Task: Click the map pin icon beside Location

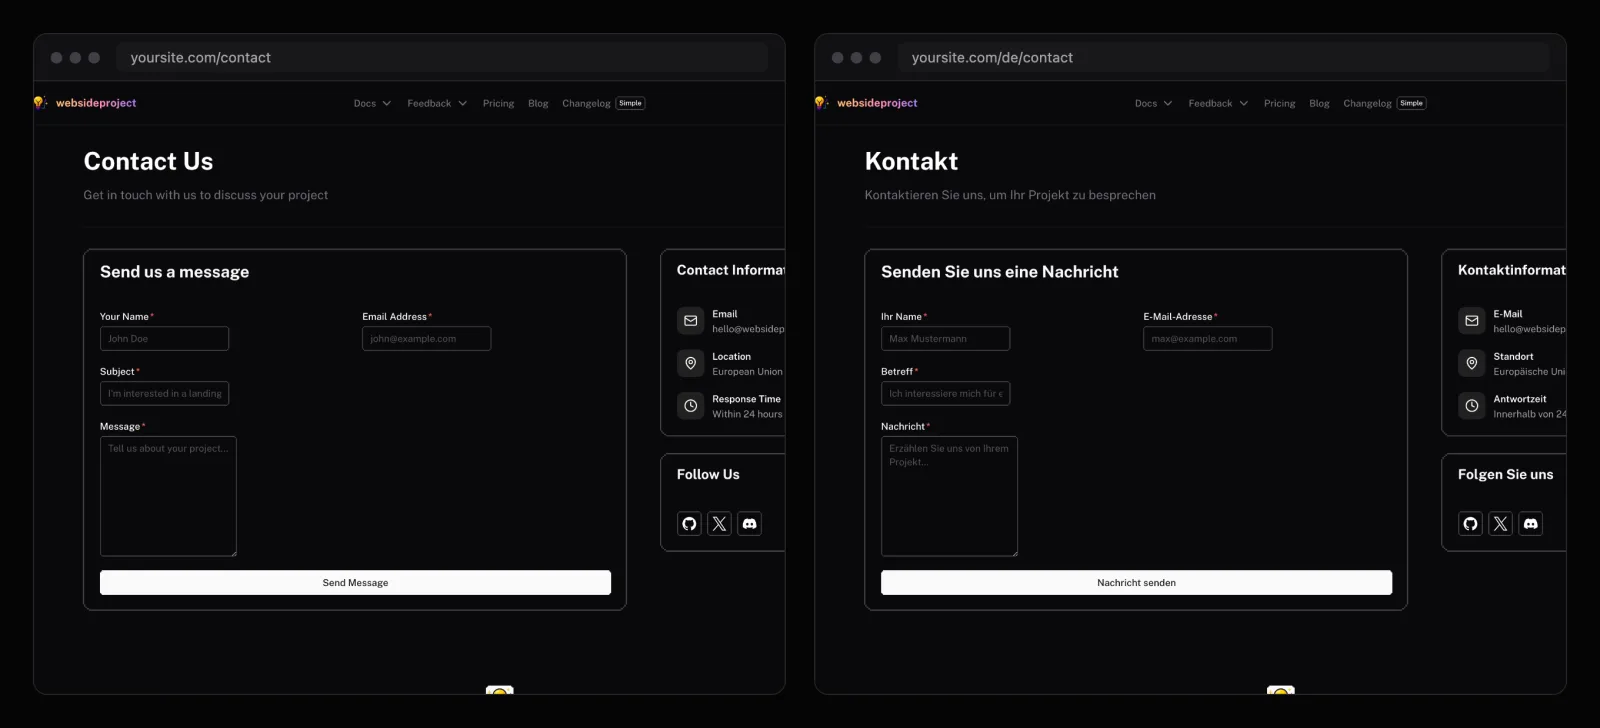Action: 690,363
